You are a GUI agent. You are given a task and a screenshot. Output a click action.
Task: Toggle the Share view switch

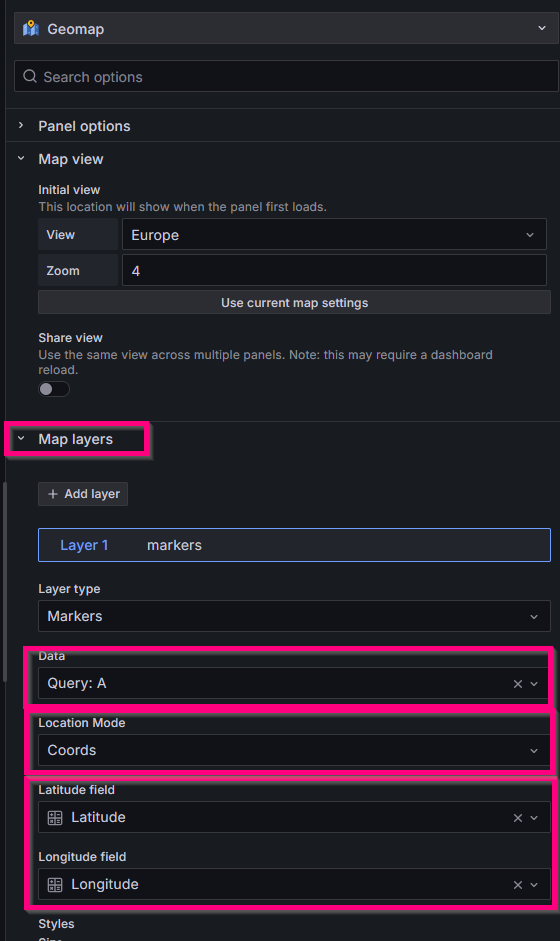[x=54, y=389]
